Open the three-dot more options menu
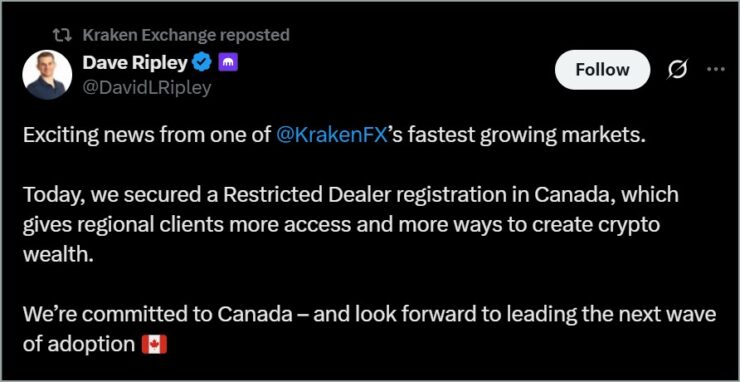The width and height of the screenshot is (740, 382). click(715, 69)
